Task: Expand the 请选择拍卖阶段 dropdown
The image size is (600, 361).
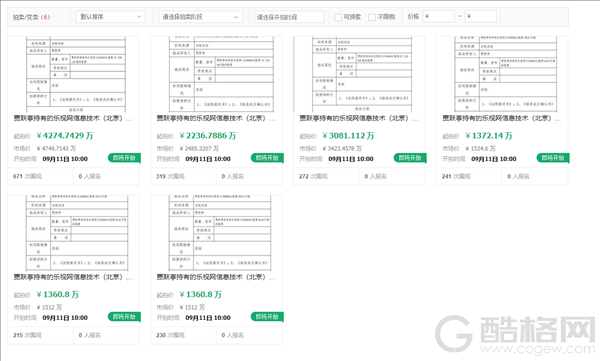Action: [x=201, y=17]
